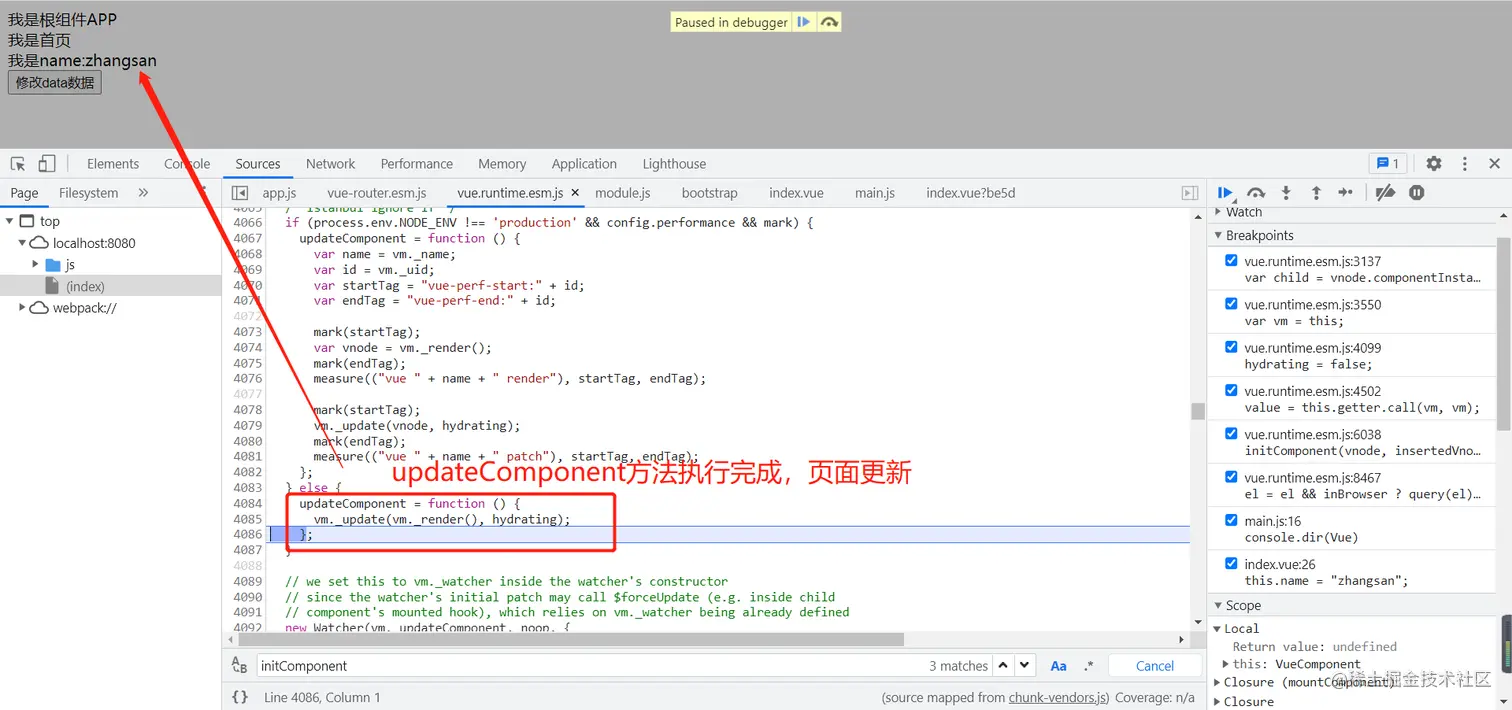Uncheck breakpoint vue.runtime.esm.js:4502
Screen dimensions: 1512x710
pos(1231,391)
